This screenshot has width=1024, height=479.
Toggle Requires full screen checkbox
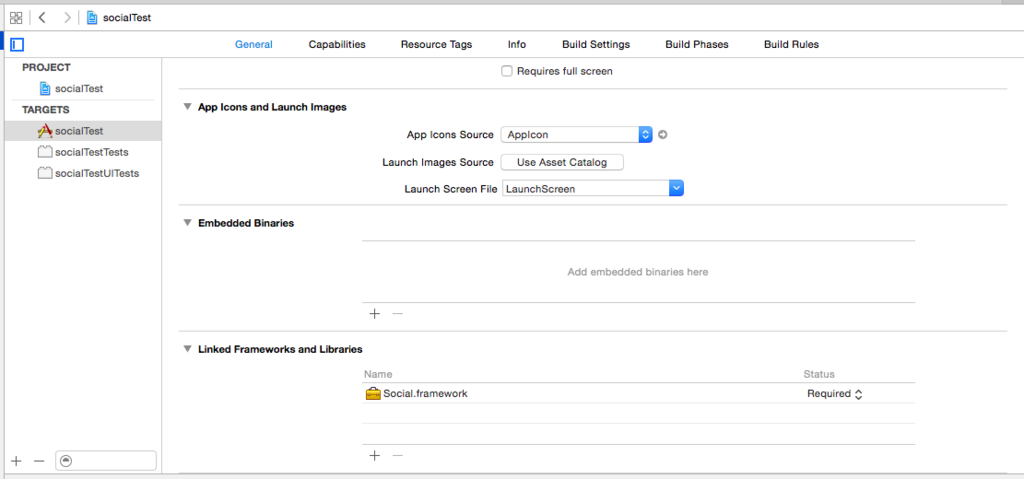point(507,71)
